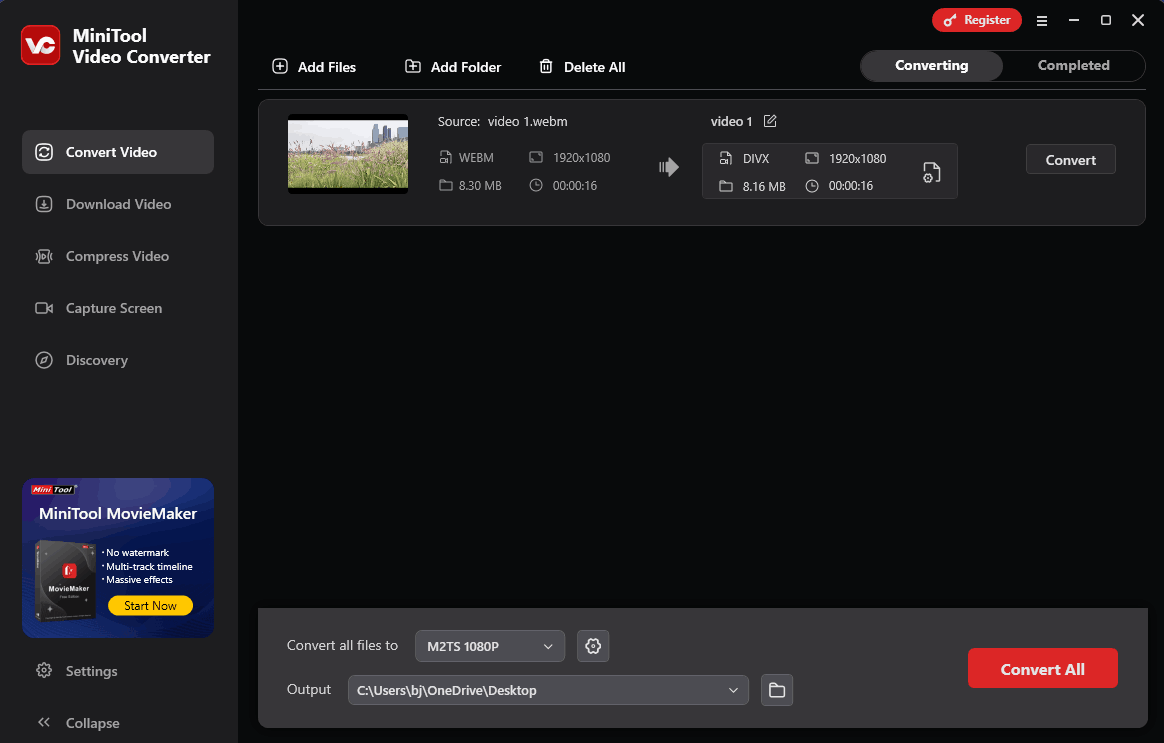Viewport: 1164px width, 743px height.
Task: Click the Add Folder label
Action: pyautogui.click(x=465, y=67)
